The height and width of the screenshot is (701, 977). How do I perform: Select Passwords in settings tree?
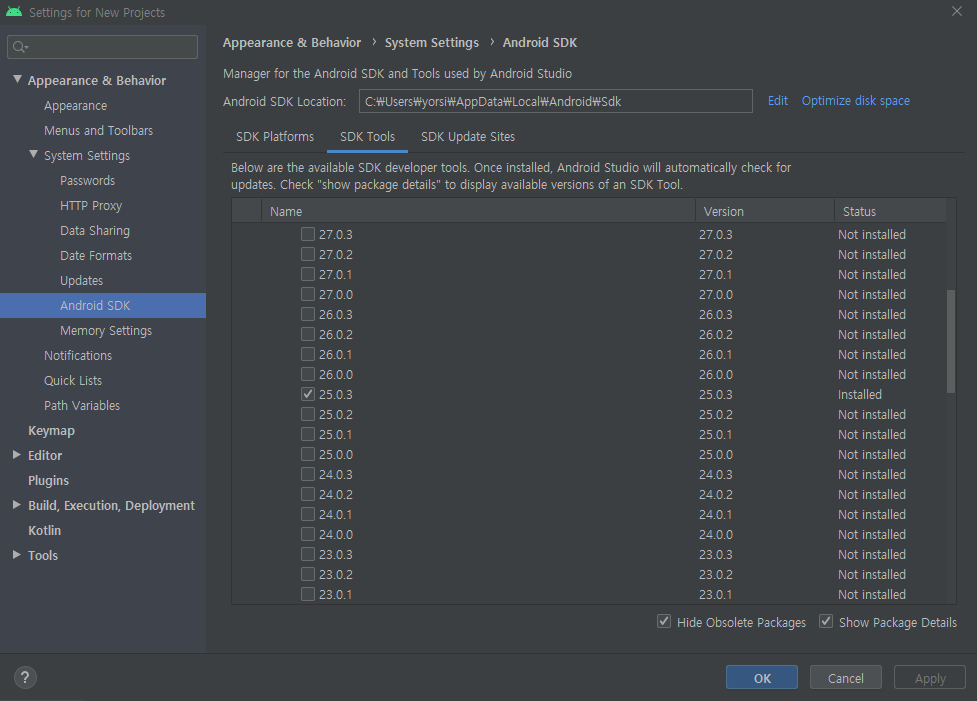tap(87, 181)
